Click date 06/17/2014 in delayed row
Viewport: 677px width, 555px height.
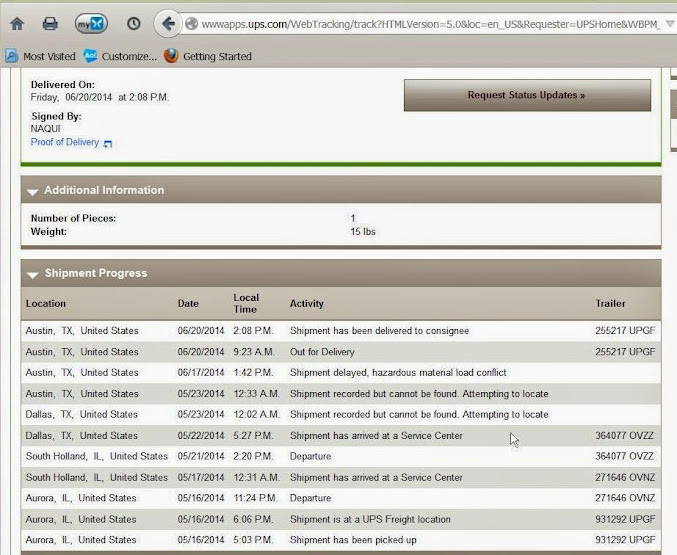201,372
